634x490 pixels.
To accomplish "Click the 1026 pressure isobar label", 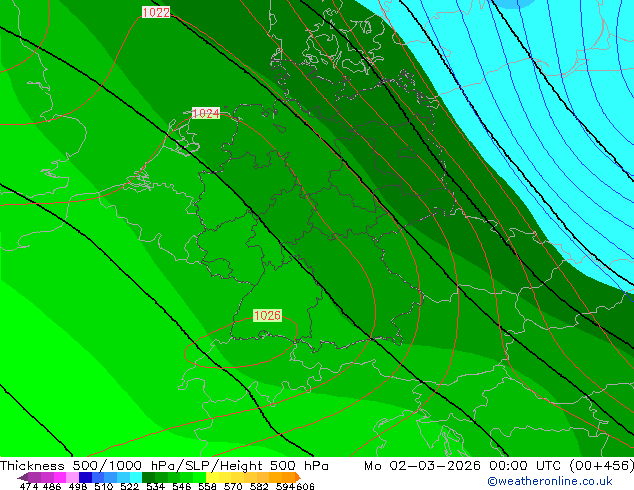I will (267, 315).
